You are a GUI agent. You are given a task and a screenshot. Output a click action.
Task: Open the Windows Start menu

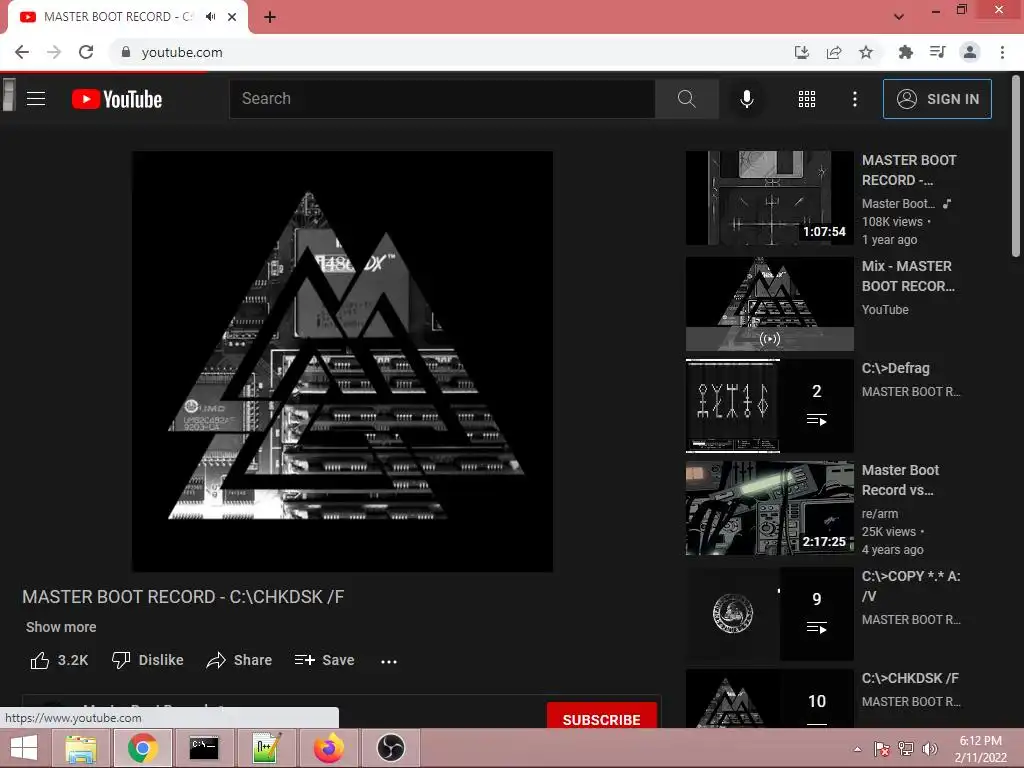coord(24,748)
